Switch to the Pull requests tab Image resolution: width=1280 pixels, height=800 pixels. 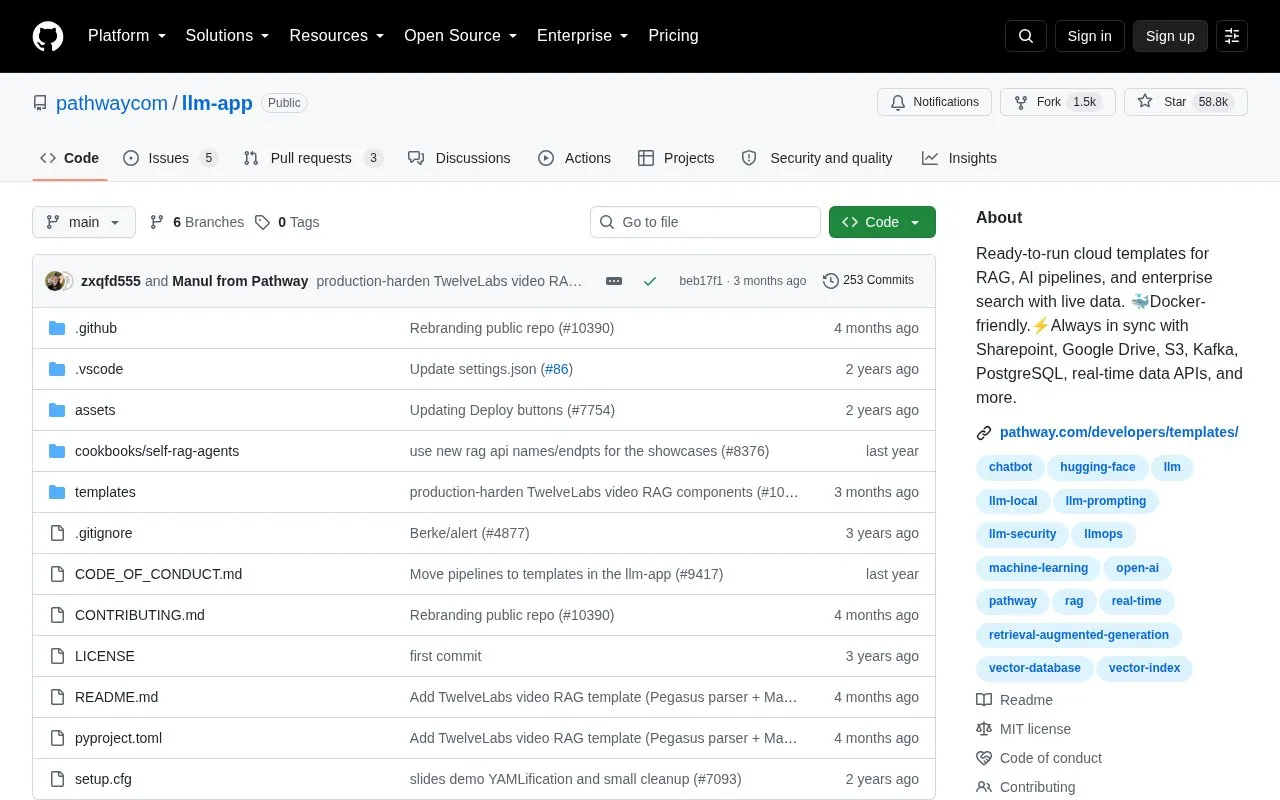(313, 158)
